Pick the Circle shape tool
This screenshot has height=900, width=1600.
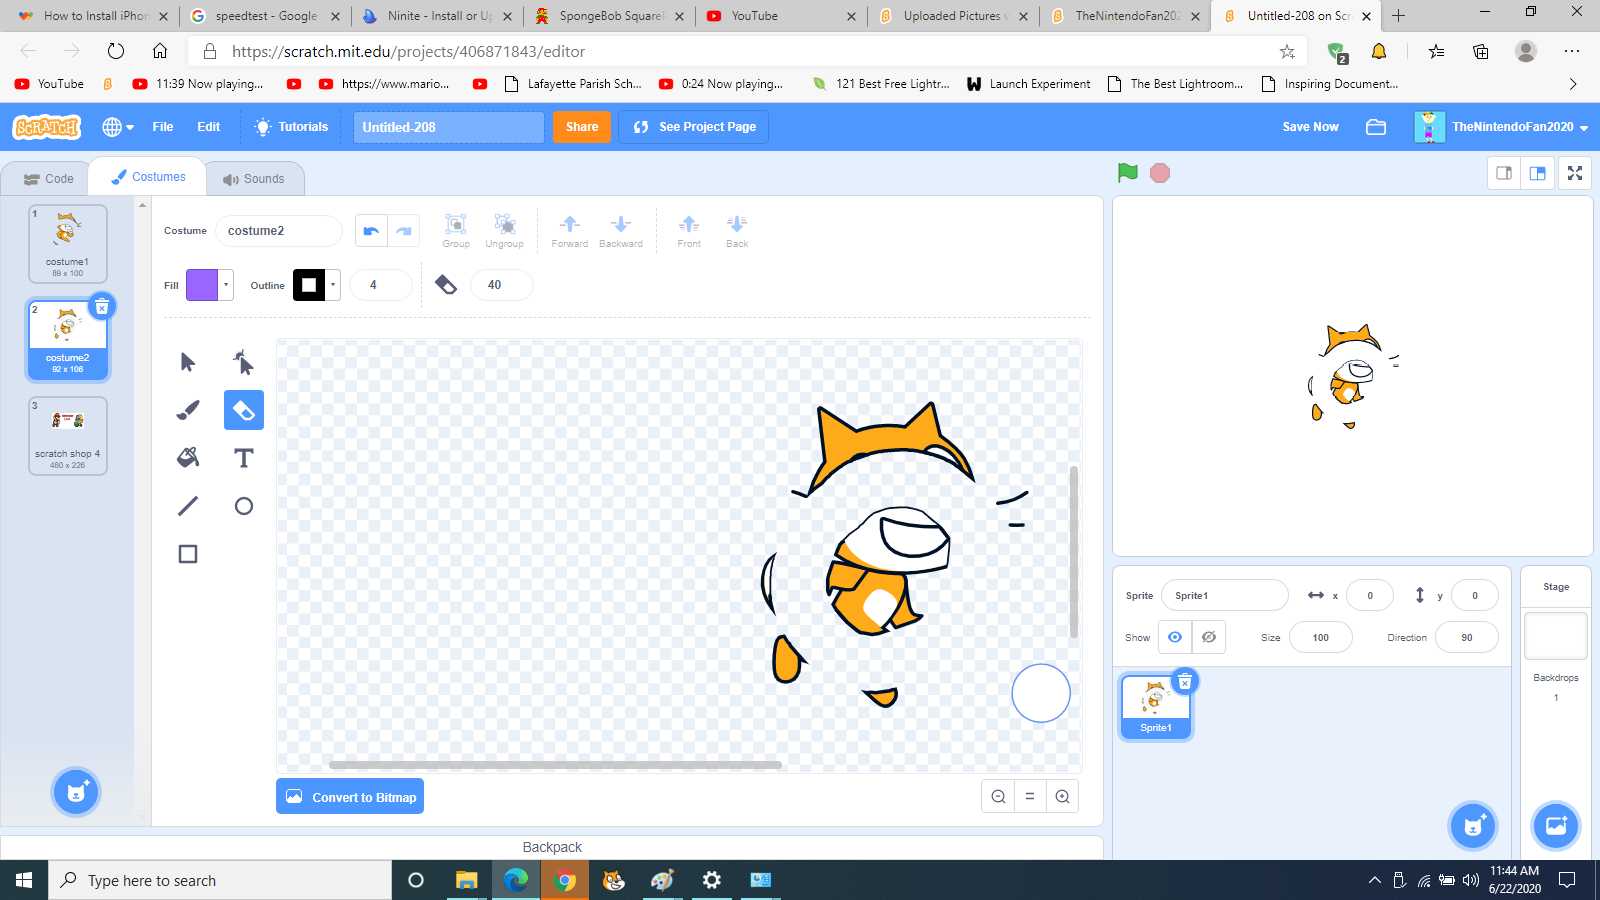[243, 505]
